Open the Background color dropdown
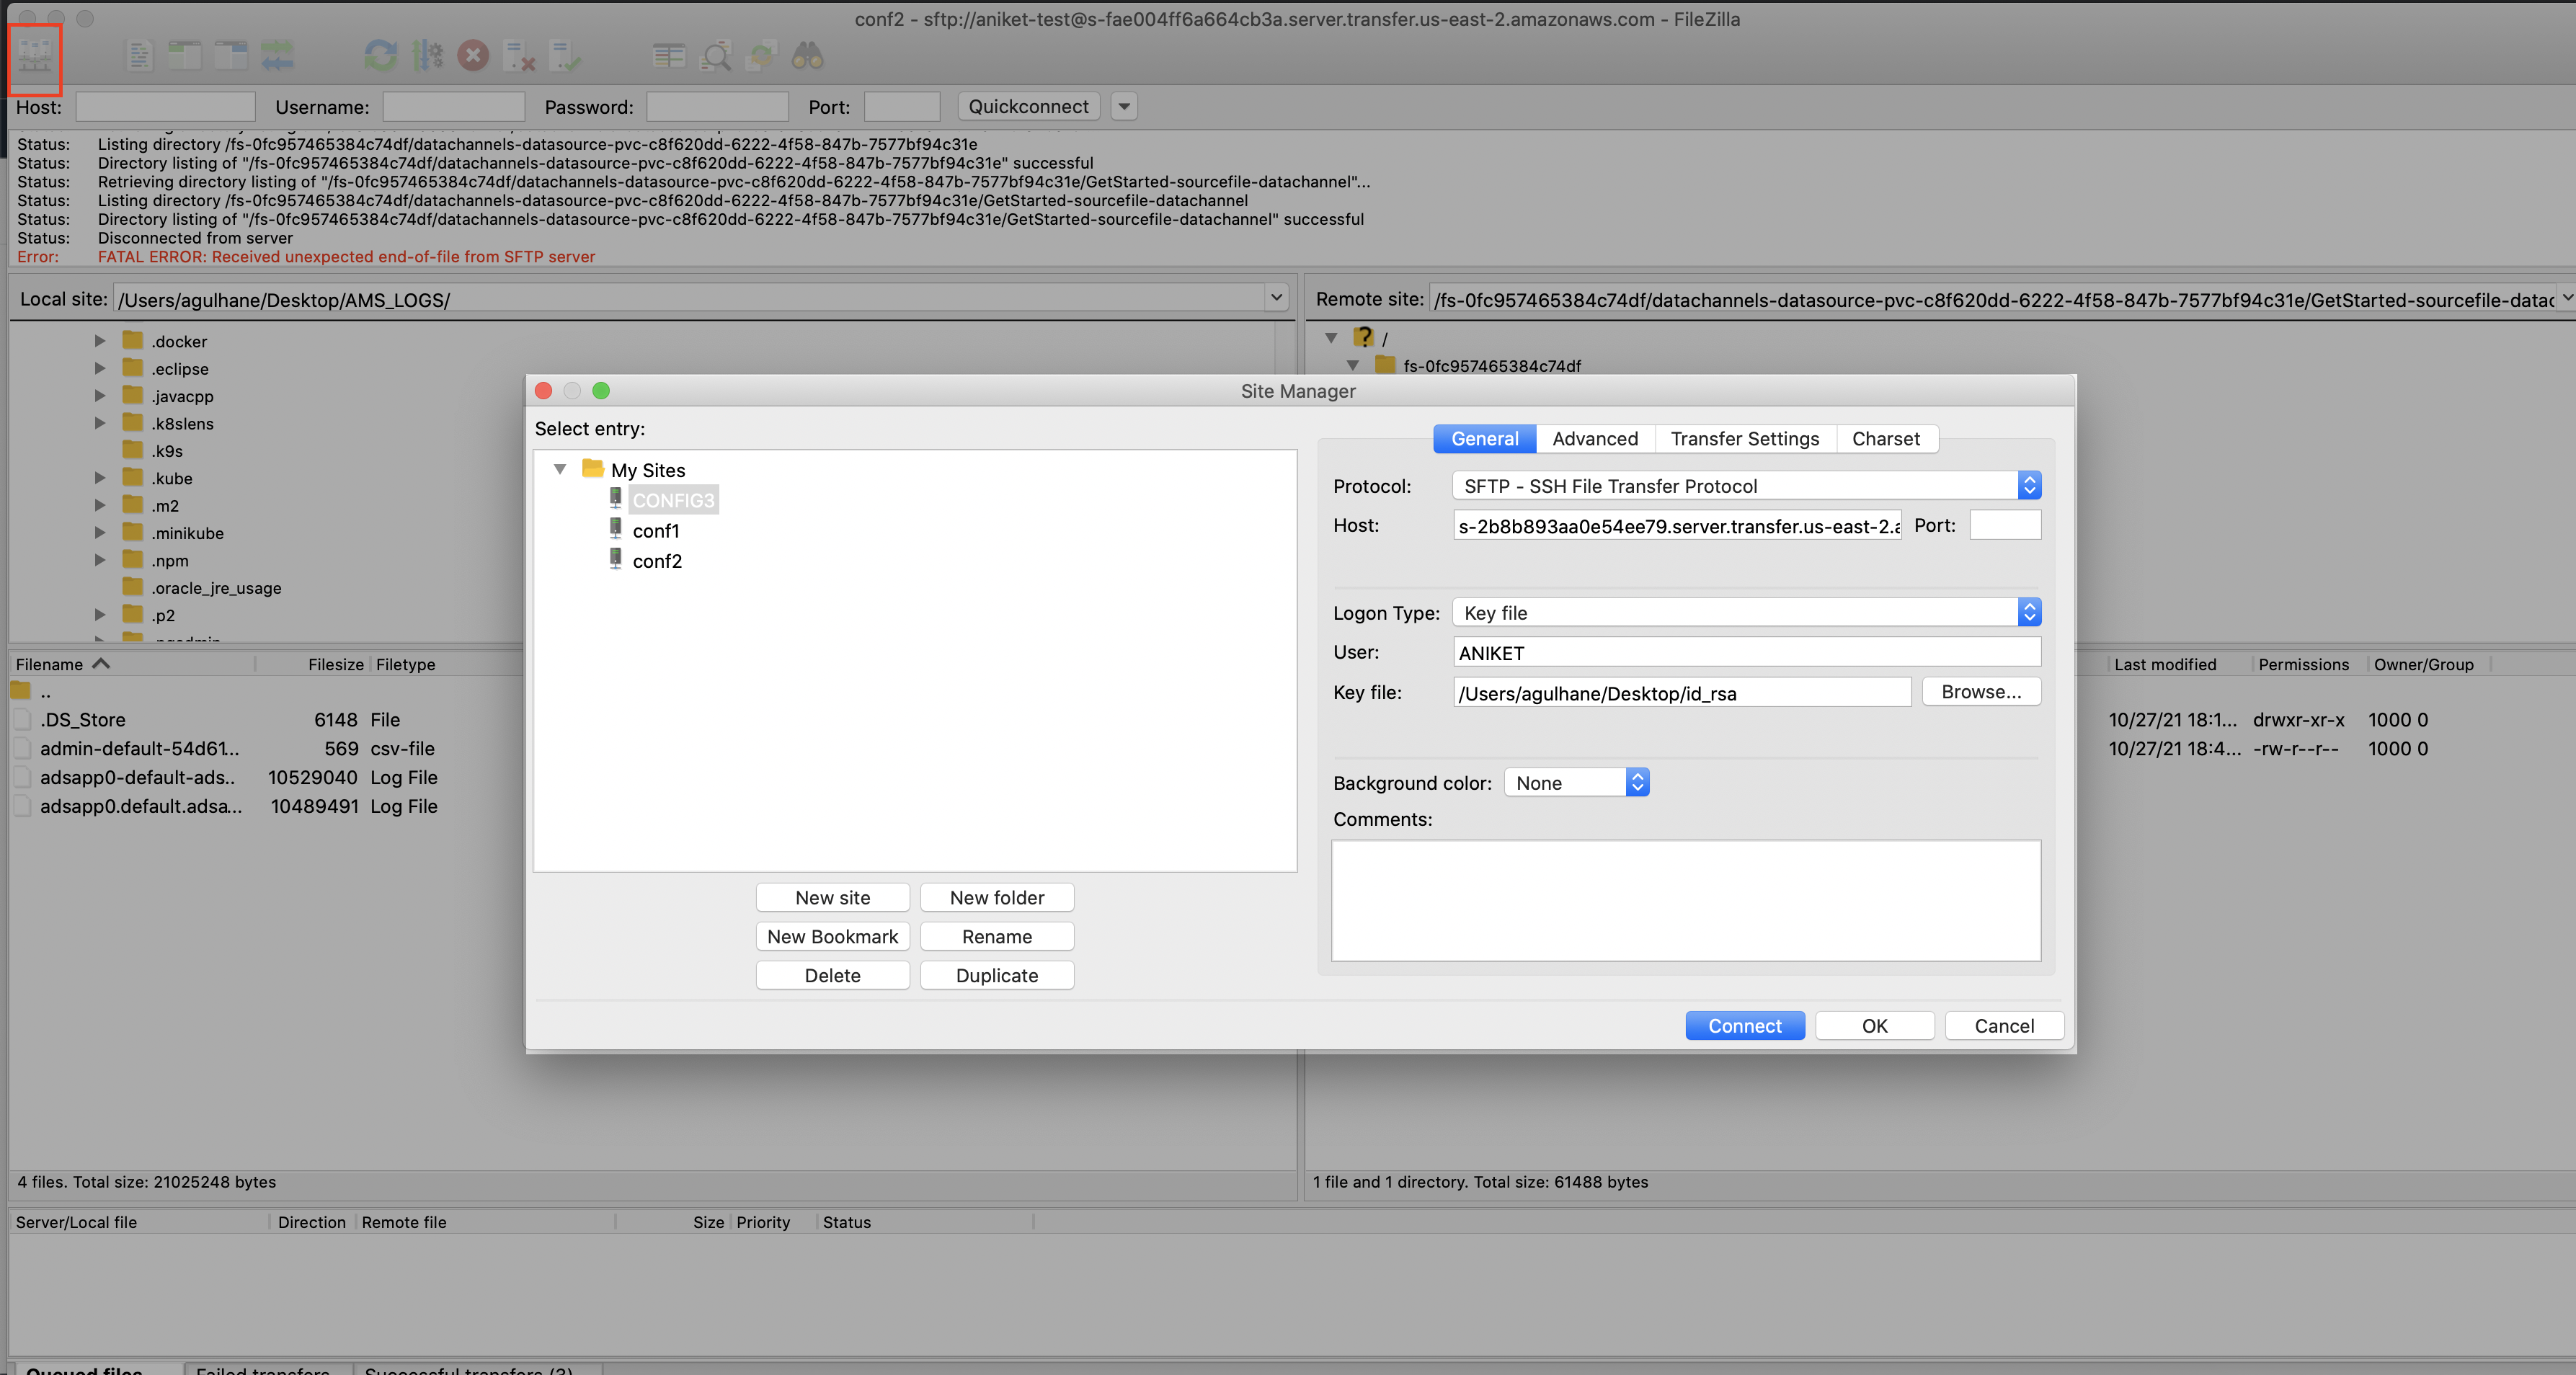The width and height of the screenshot is (2576, 1375). [1577, 782]
